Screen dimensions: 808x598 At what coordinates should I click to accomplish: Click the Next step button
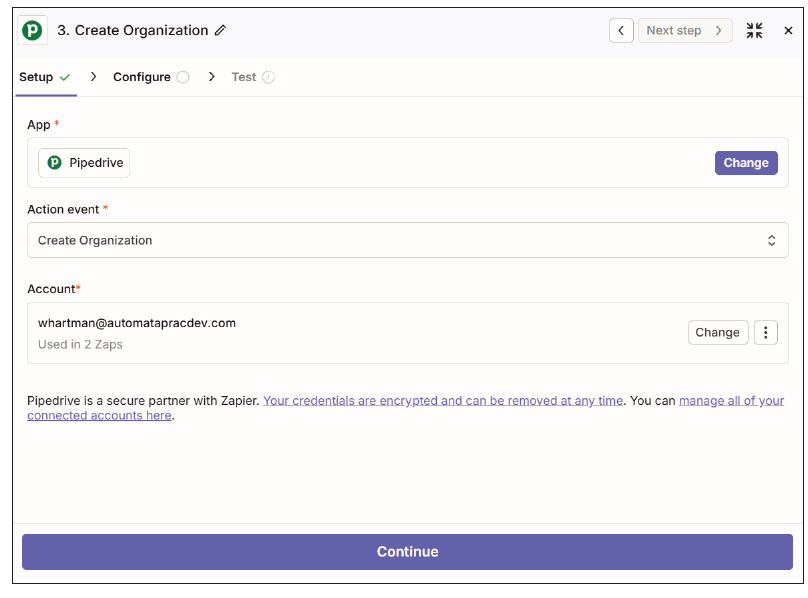click(685, 30)
